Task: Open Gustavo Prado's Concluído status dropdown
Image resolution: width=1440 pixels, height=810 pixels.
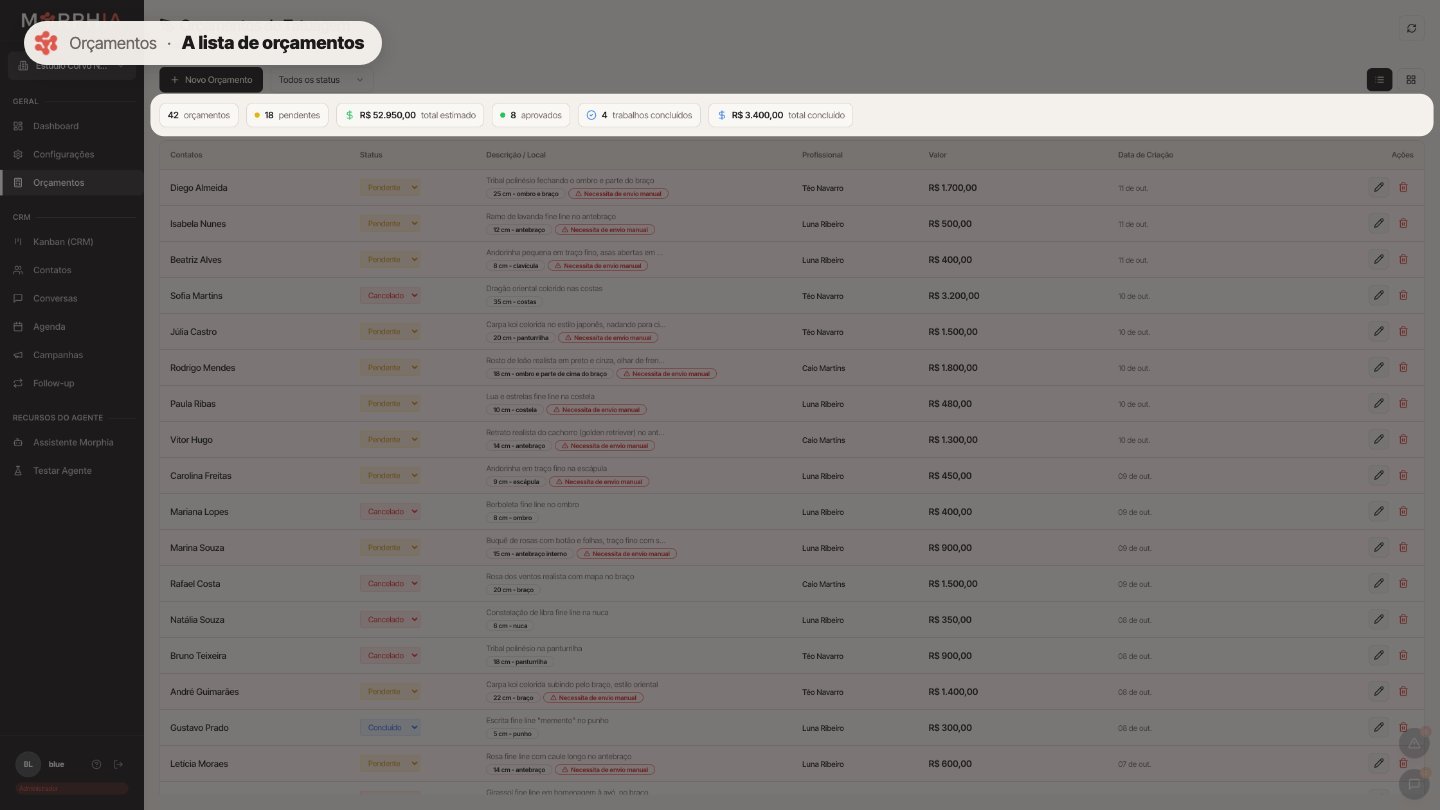Action: (390, 727)
